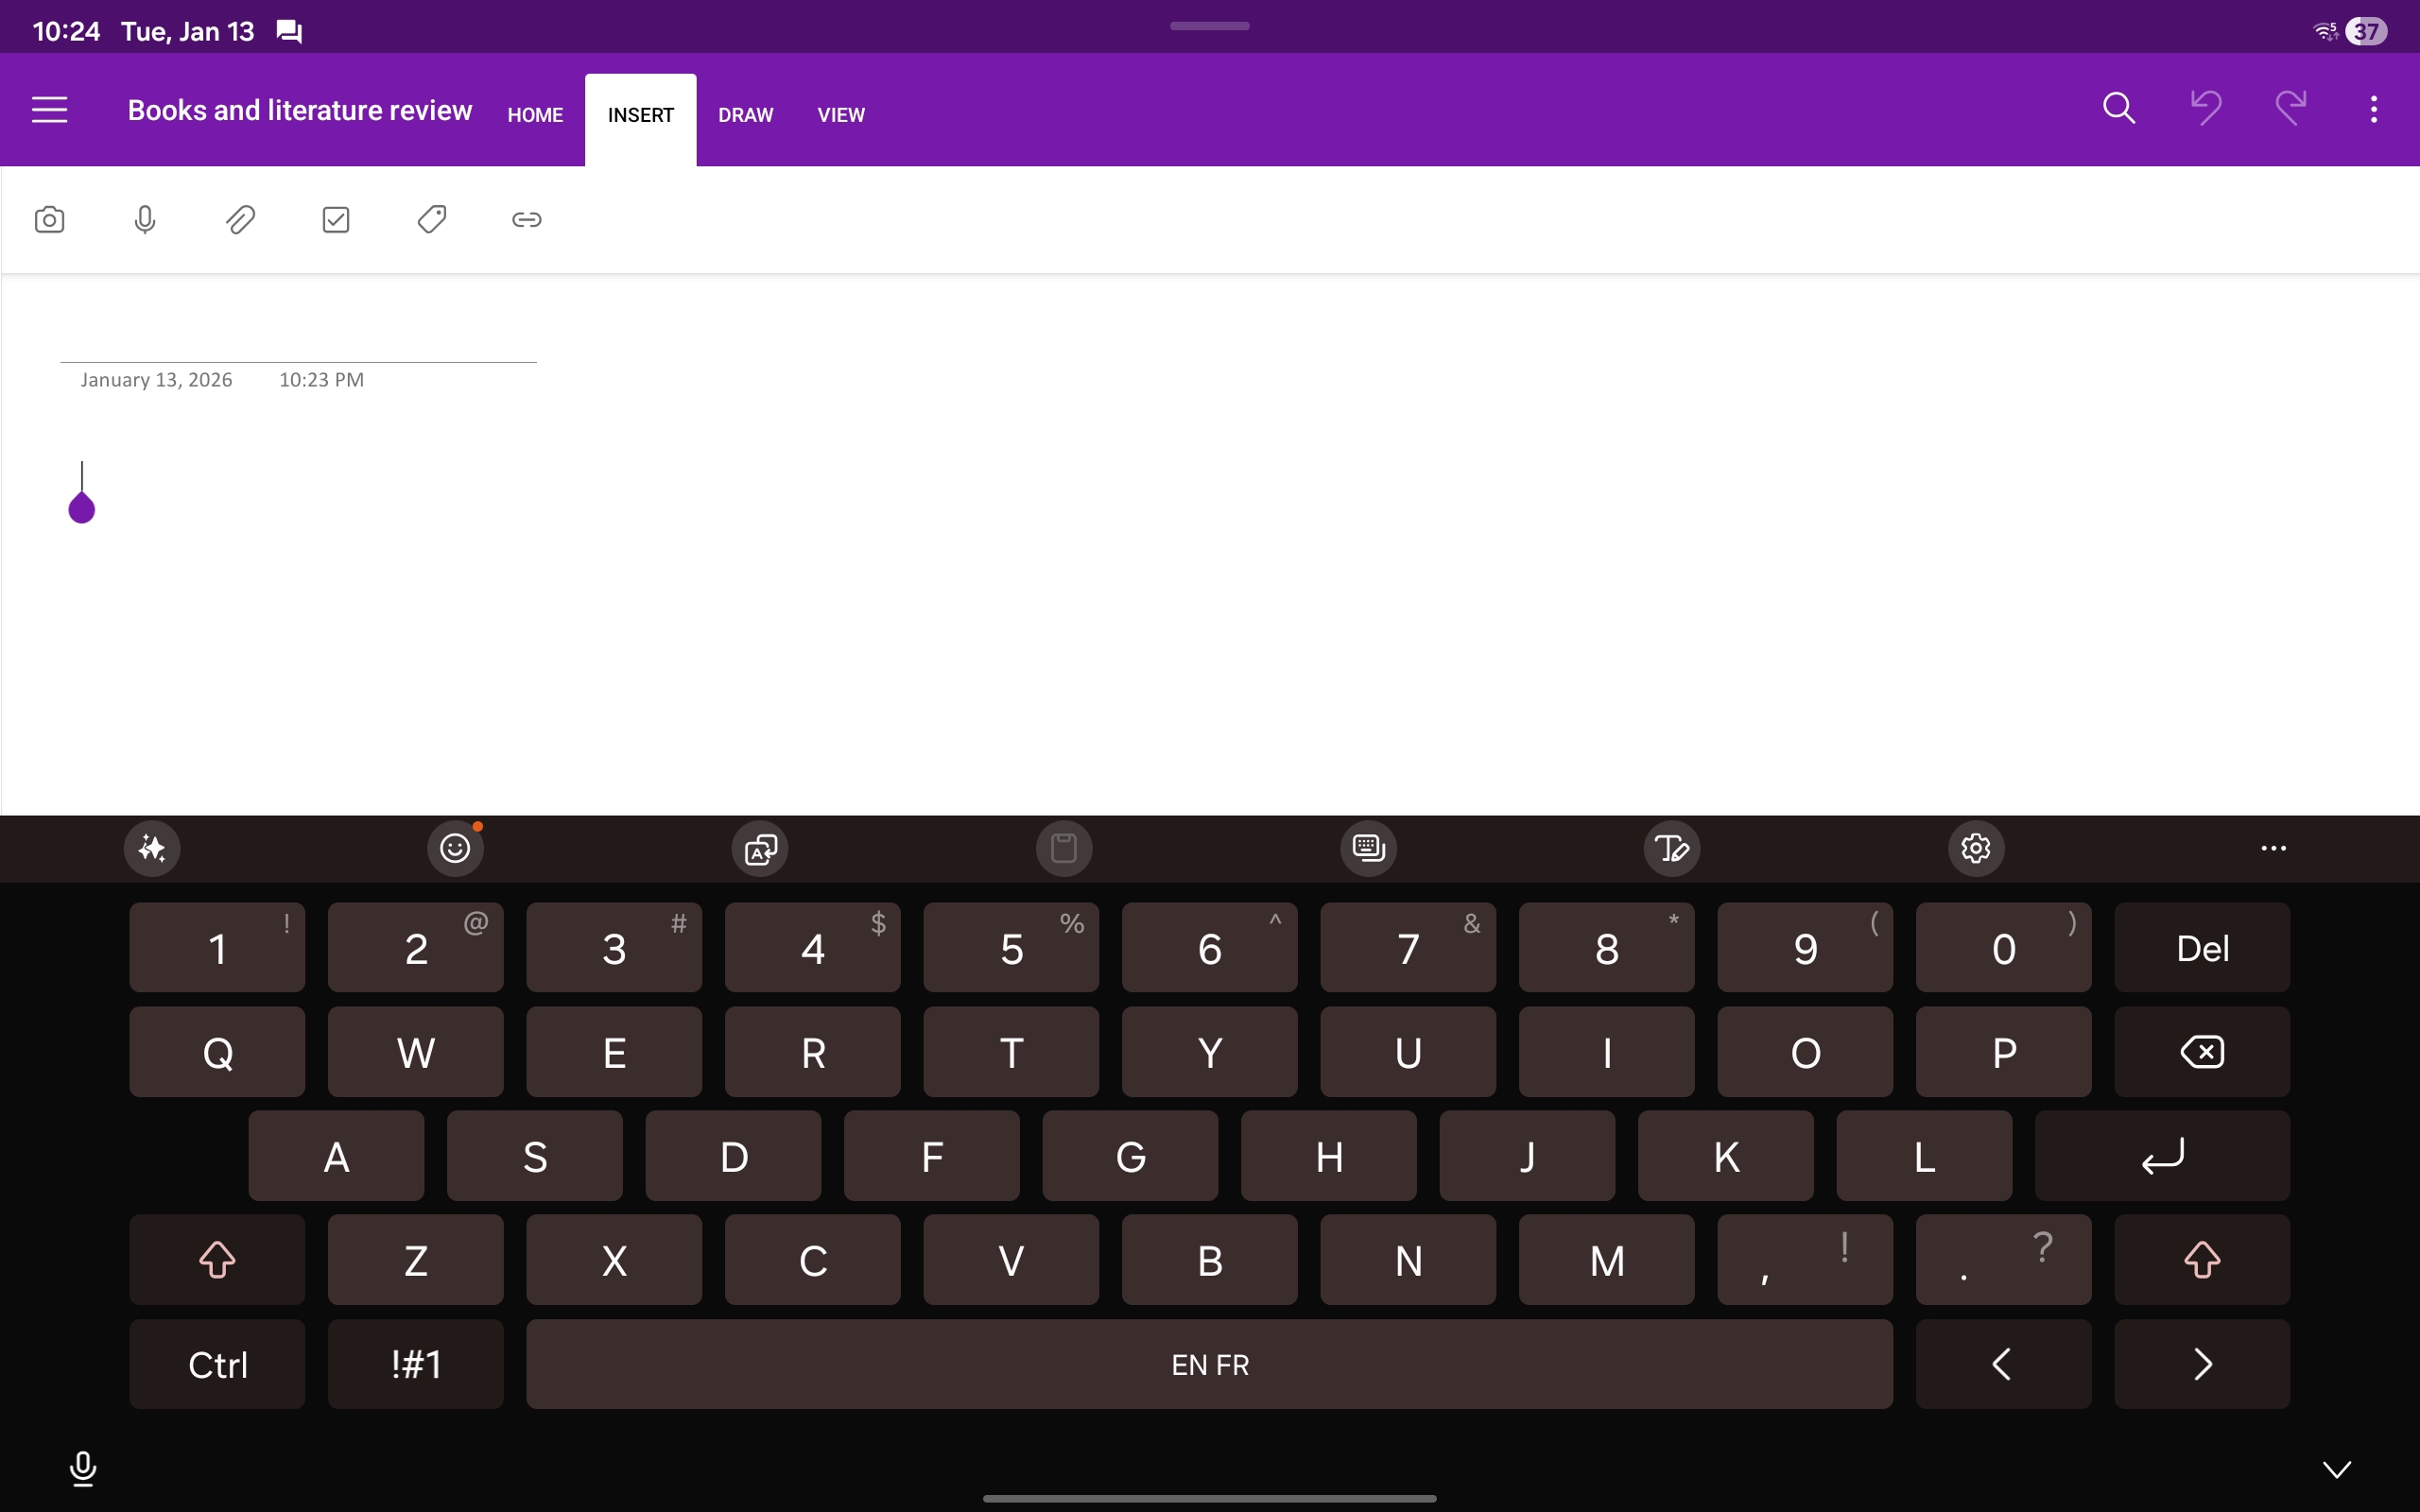Open the DRAW tab

(745, 114)
